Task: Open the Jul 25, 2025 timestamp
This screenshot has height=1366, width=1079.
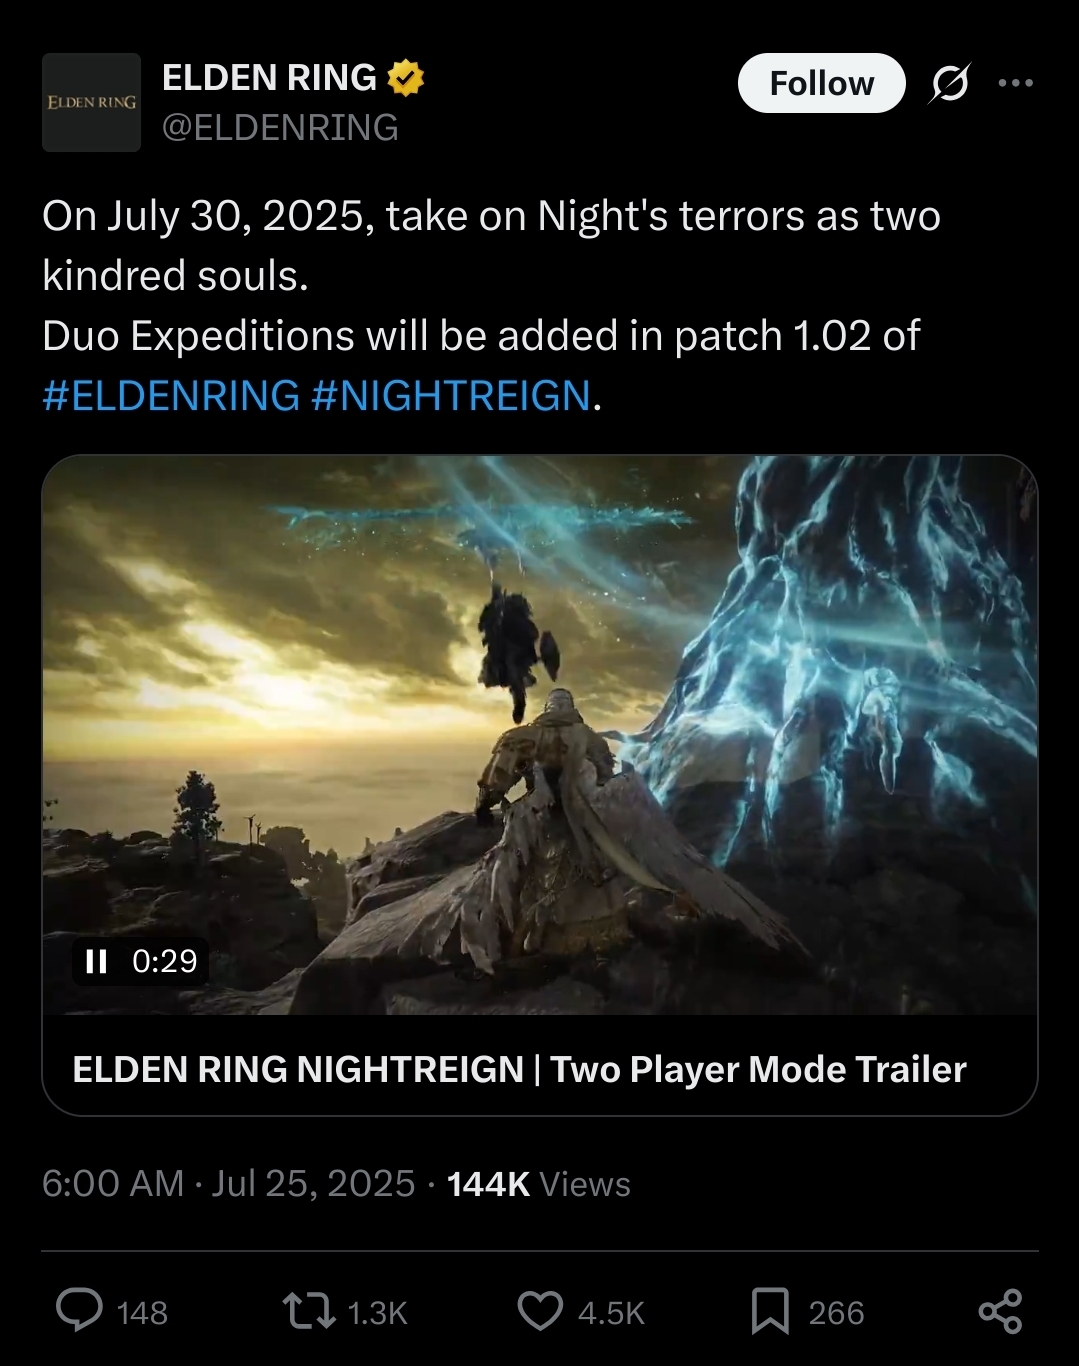Action: tap(313, 1184)
